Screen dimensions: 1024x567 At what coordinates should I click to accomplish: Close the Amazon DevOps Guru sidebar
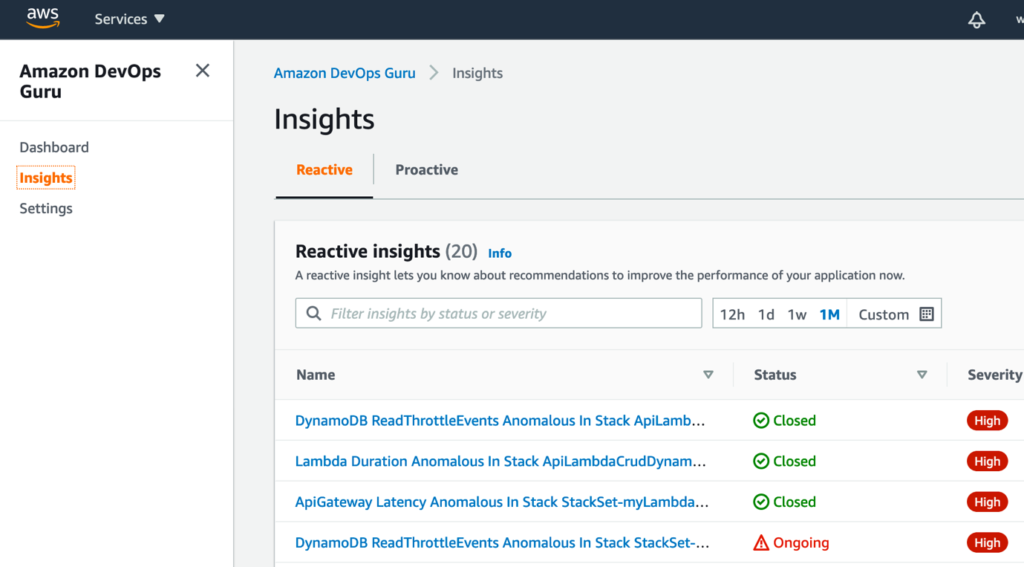202,71
